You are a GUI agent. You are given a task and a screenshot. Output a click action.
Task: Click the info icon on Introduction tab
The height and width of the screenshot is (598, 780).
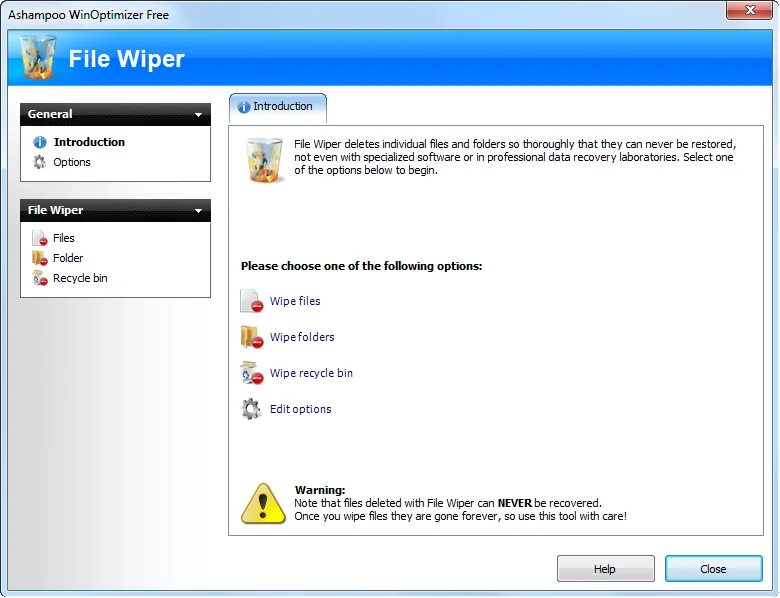[x=244, y=107]
